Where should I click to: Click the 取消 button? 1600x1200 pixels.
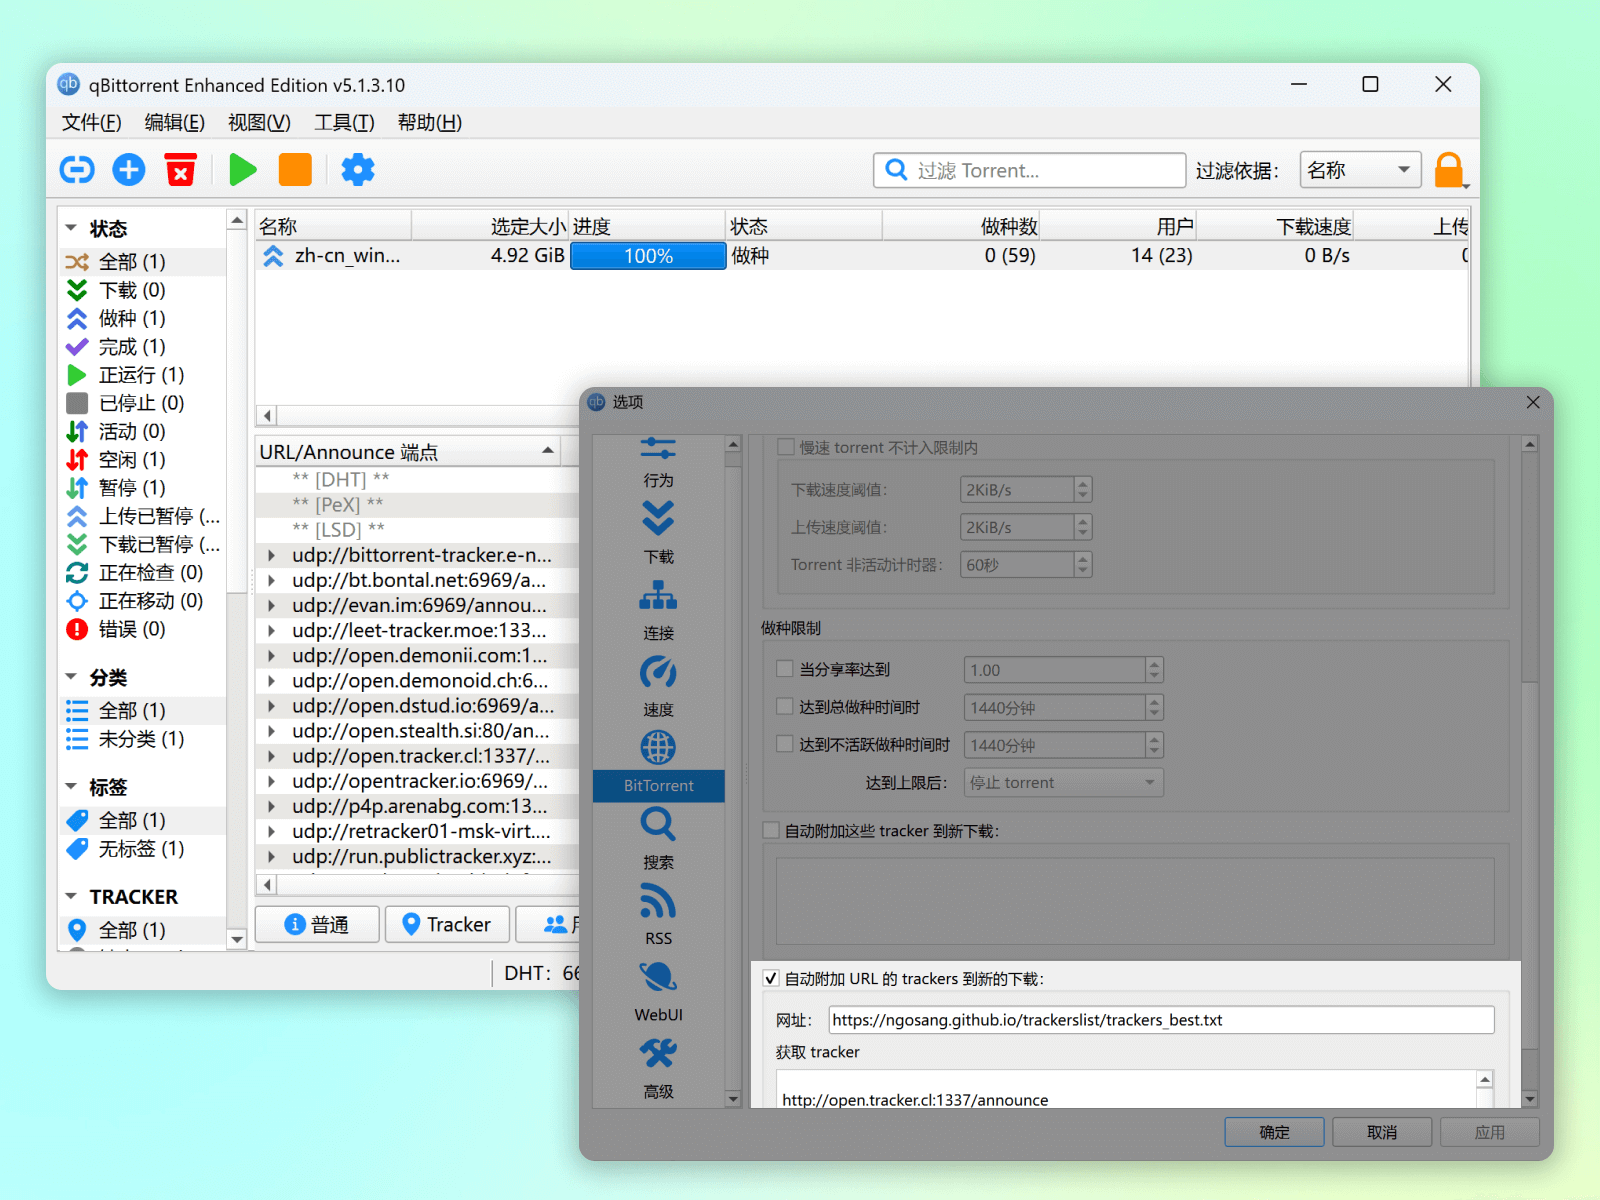(x=1381, y=1132)
